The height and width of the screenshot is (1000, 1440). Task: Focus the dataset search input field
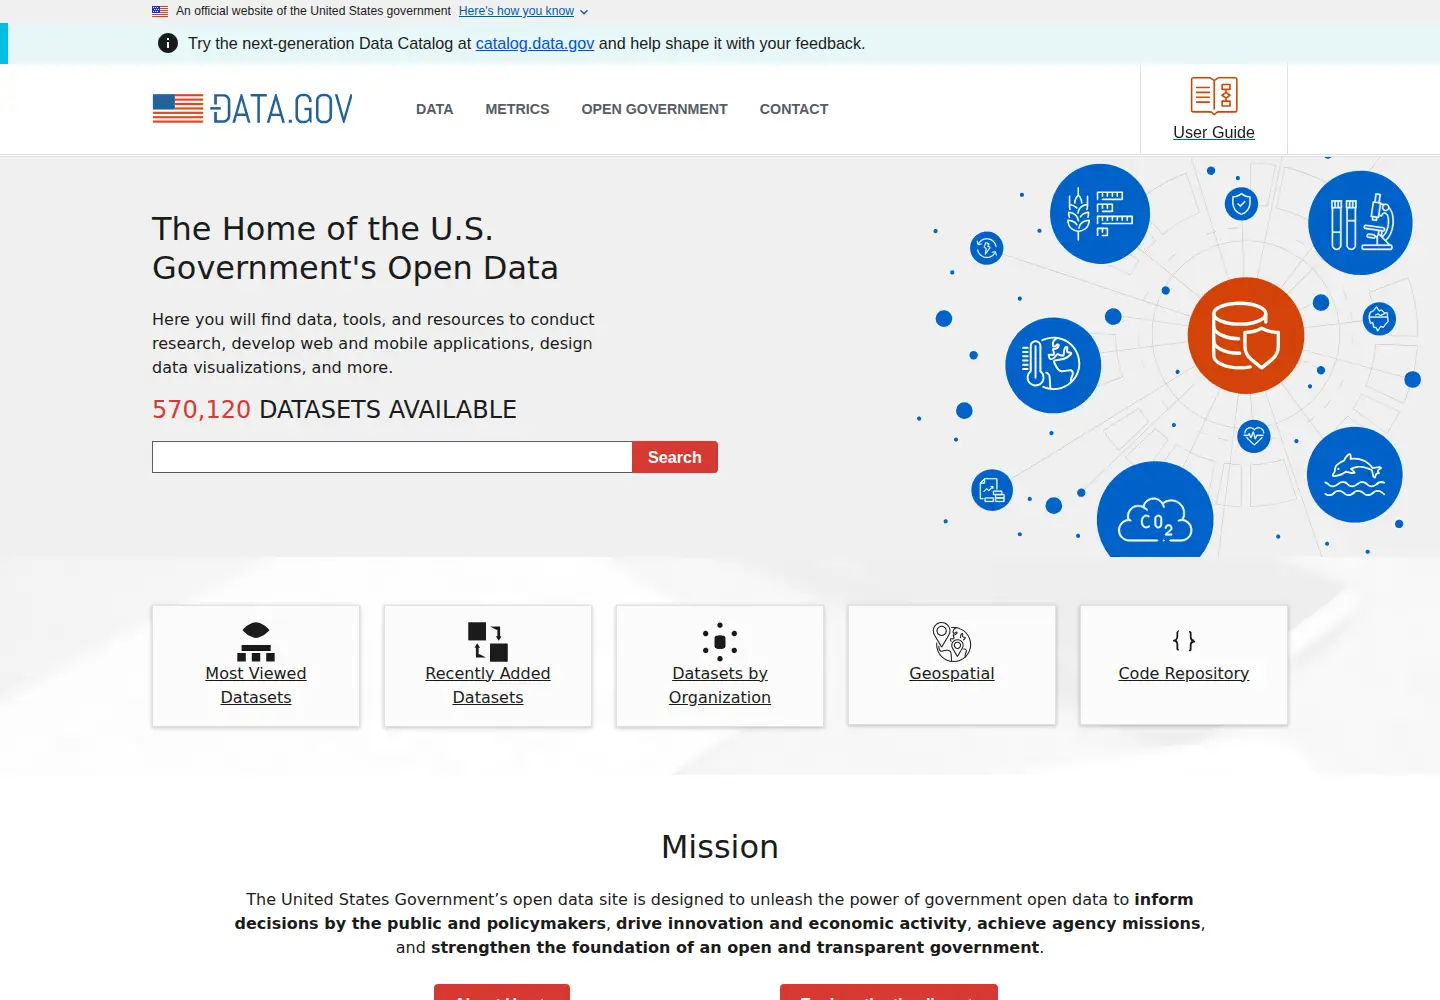click(x=392, y=457)
